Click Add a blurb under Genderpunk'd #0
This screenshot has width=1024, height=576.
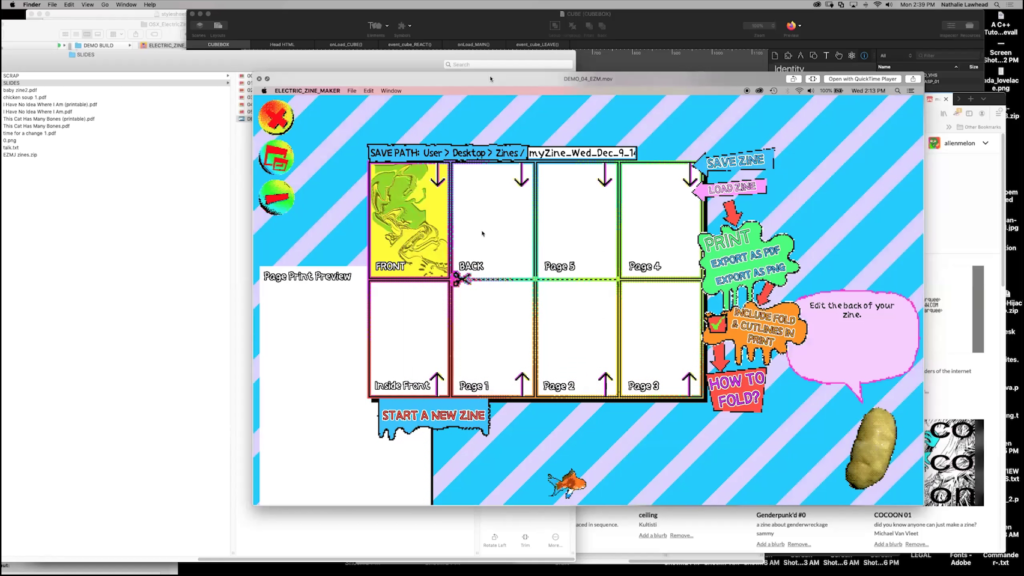point(770,544)
